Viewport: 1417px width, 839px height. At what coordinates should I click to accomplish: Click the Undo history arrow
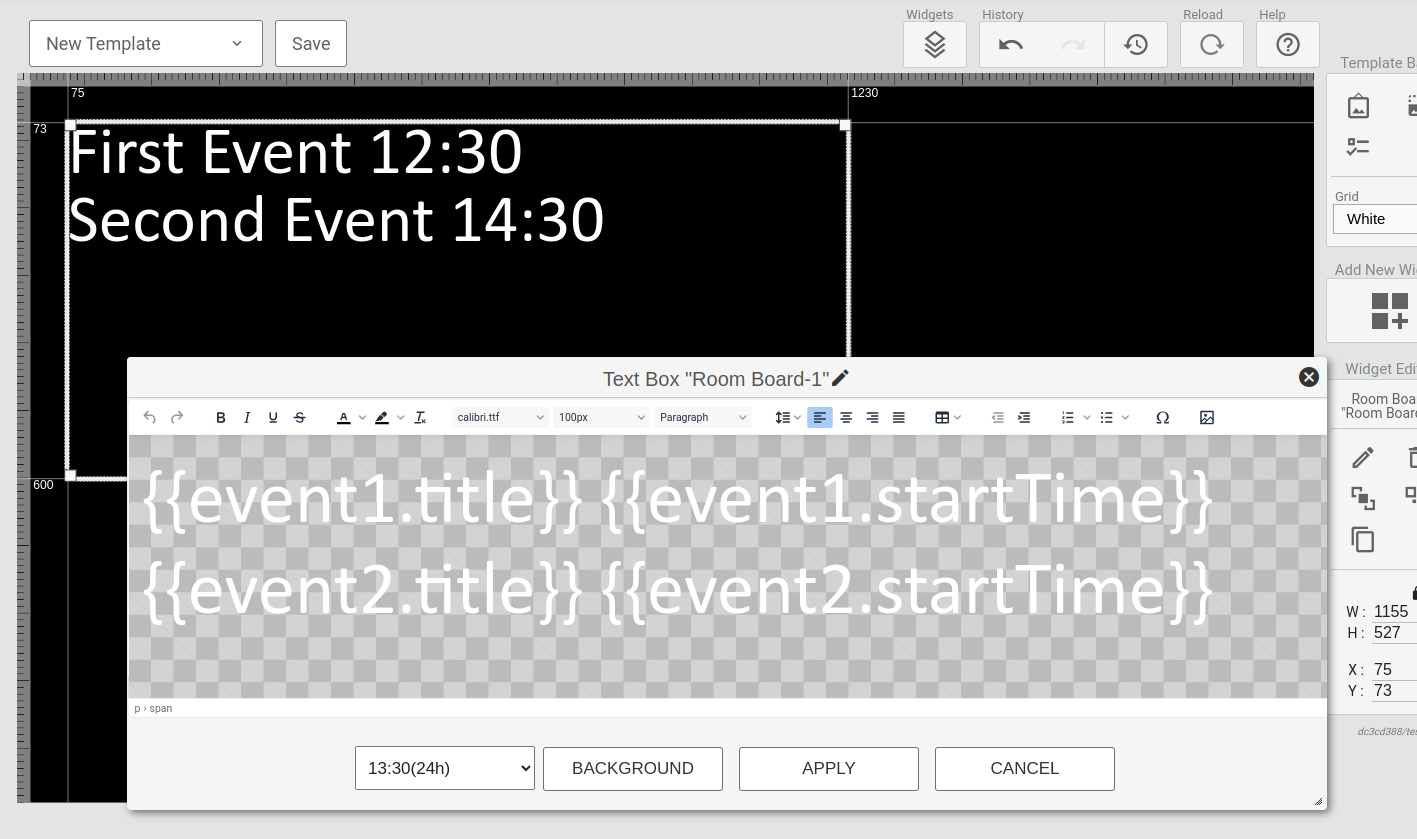1010,44
